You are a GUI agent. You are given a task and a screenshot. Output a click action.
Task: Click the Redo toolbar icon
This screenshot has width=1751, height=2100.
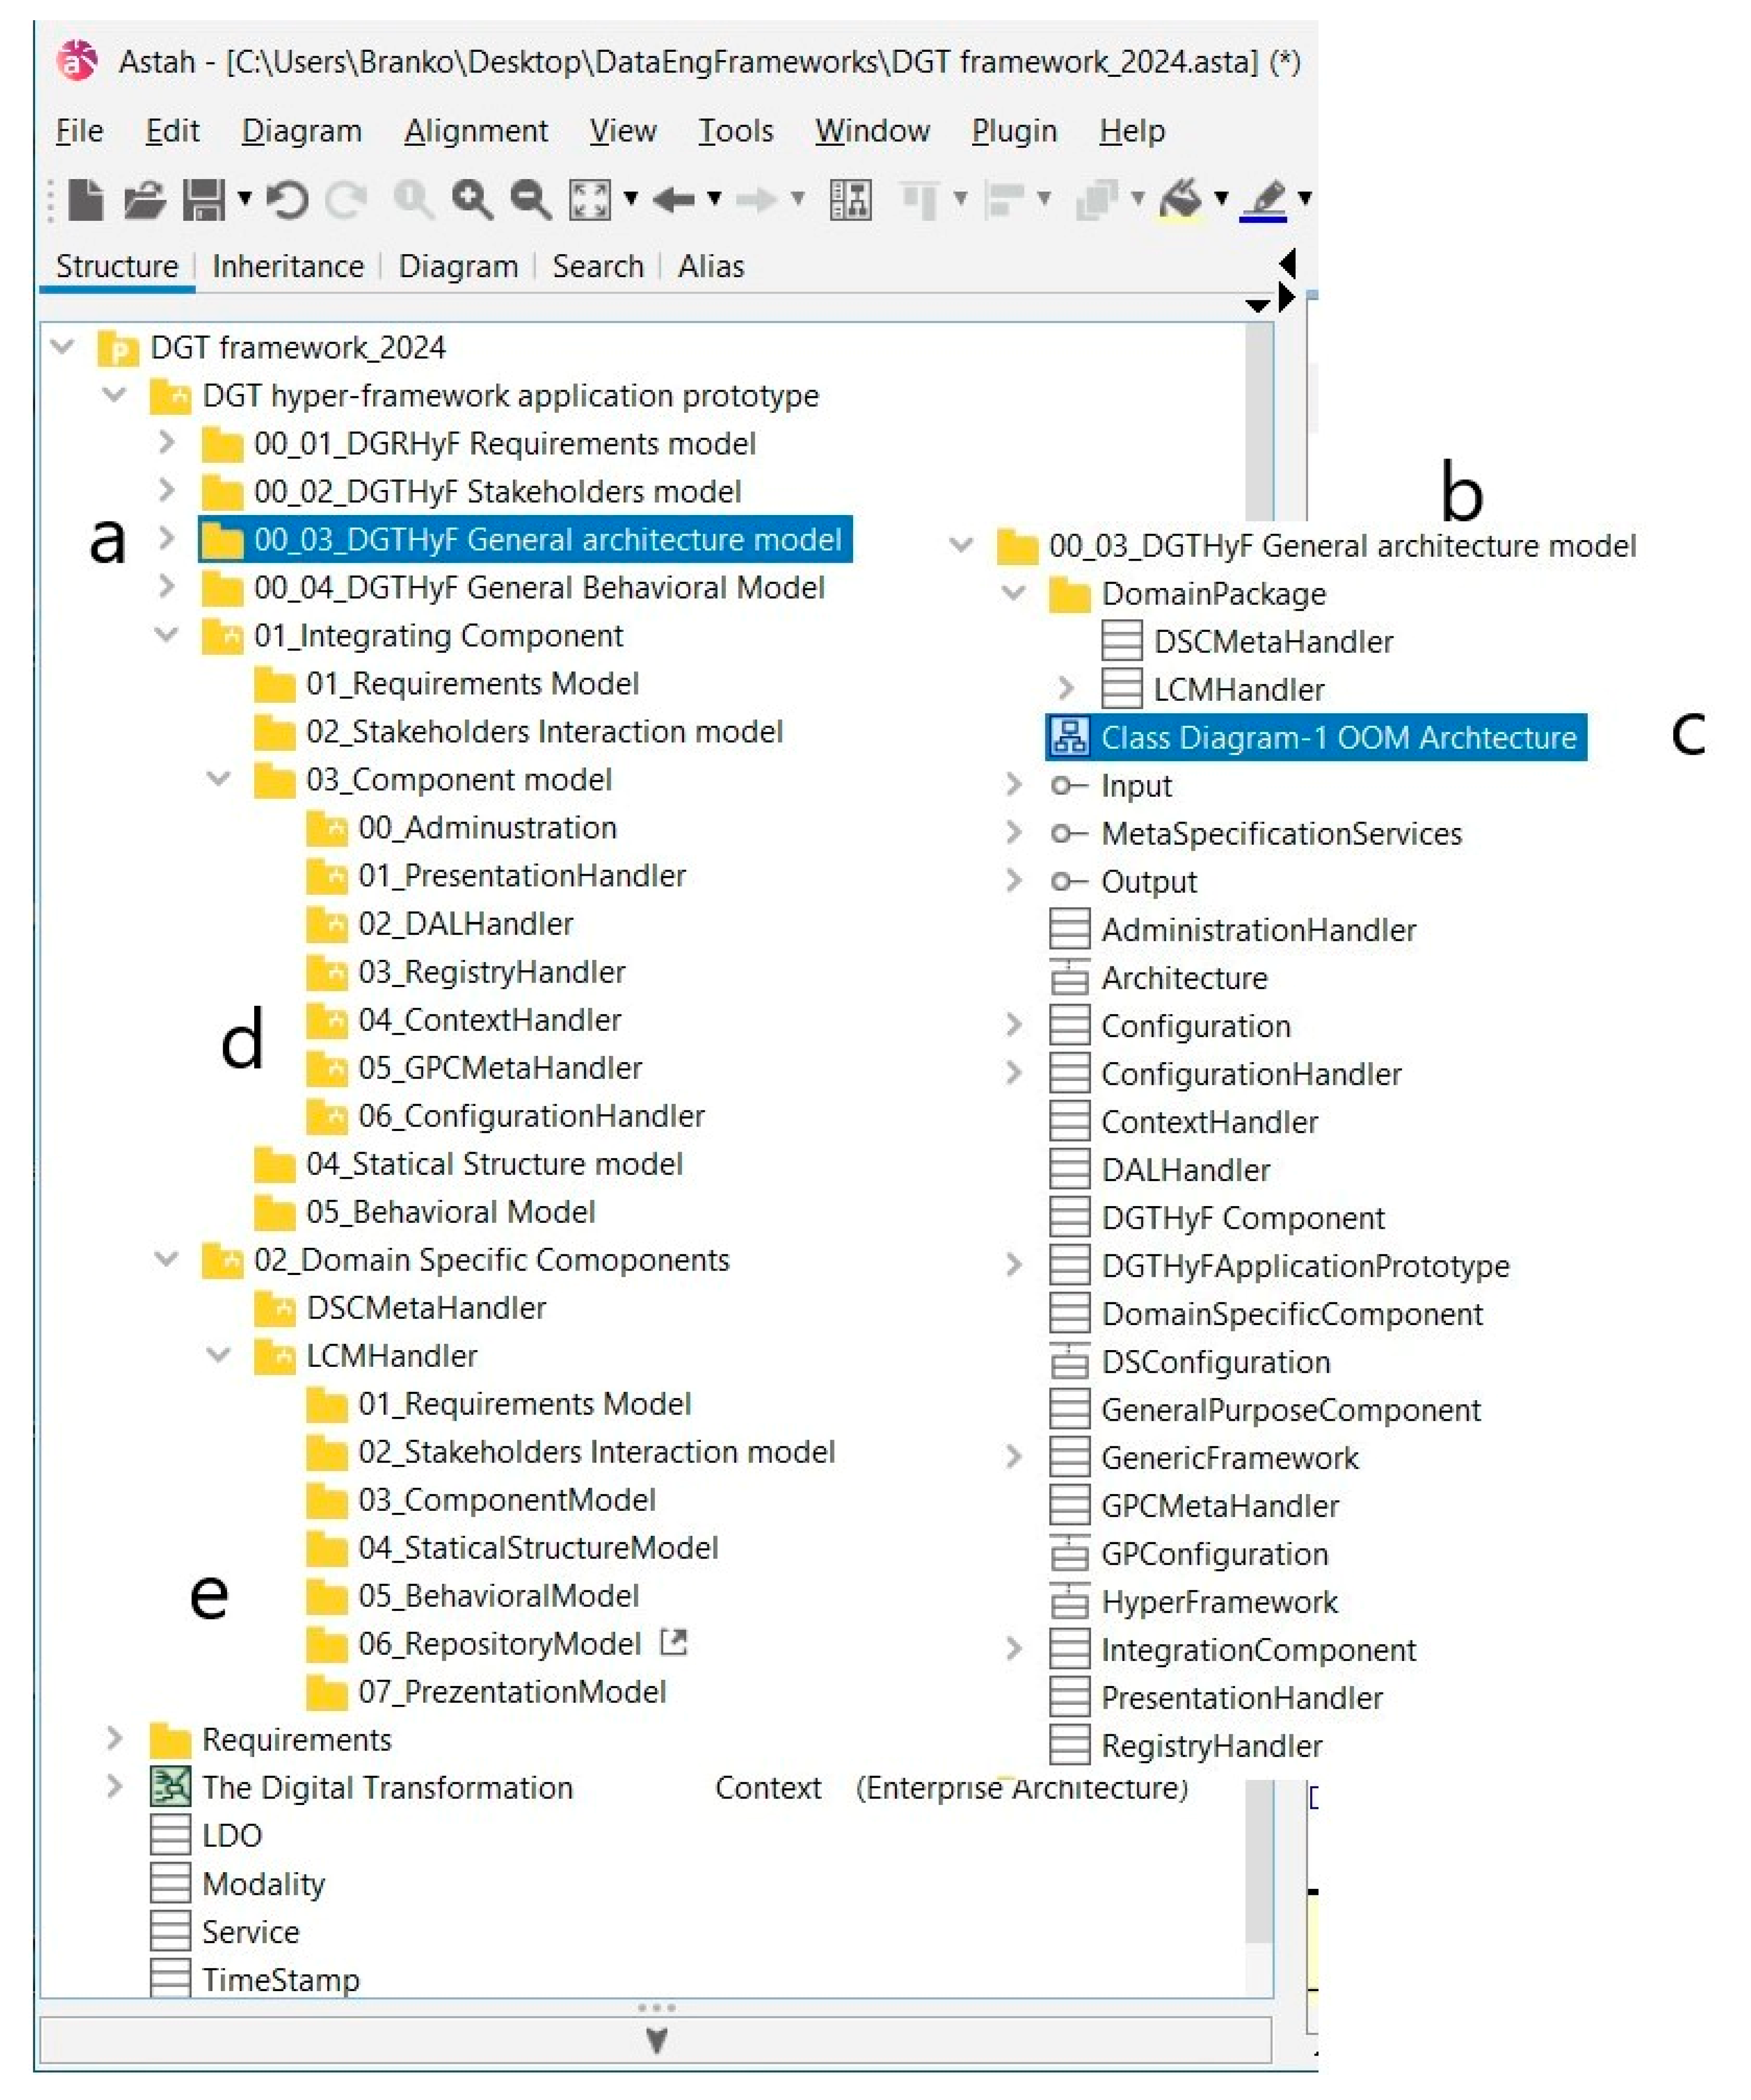347,200
